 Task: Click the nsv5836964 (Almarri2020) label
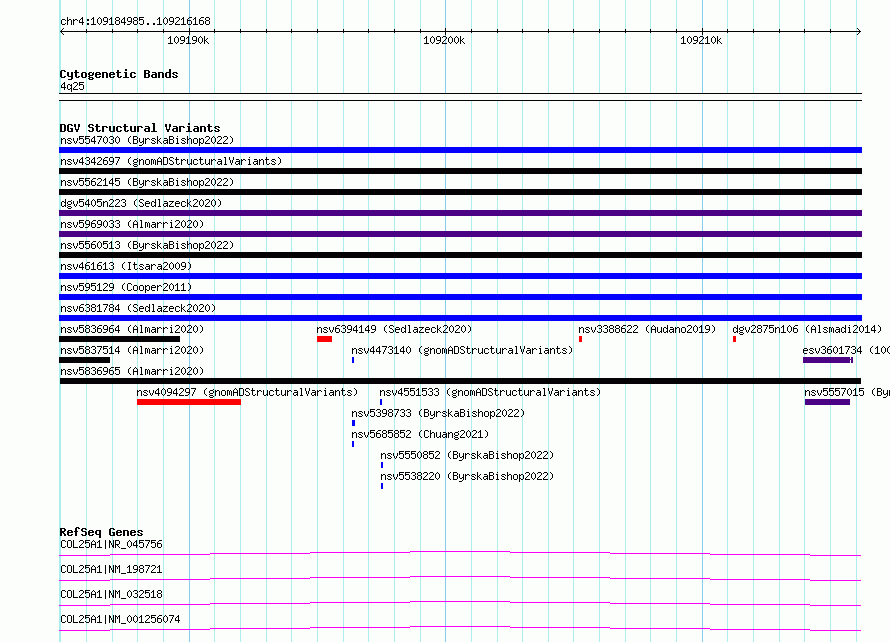pos(132,329)
